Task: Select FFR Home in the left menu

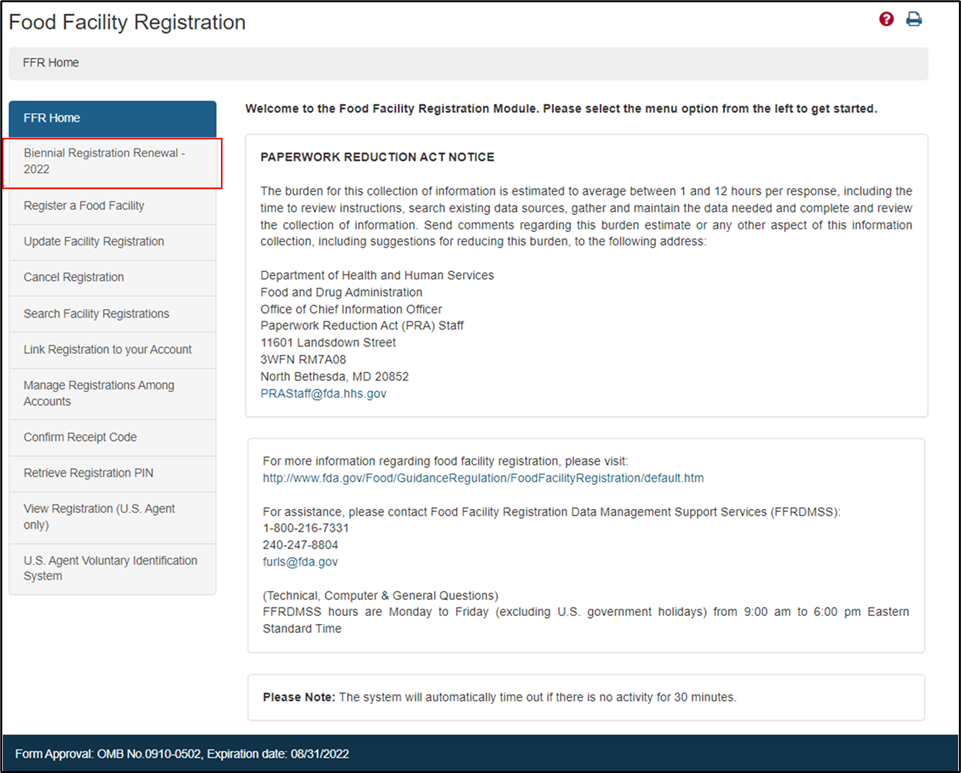Action: [113, 118]
